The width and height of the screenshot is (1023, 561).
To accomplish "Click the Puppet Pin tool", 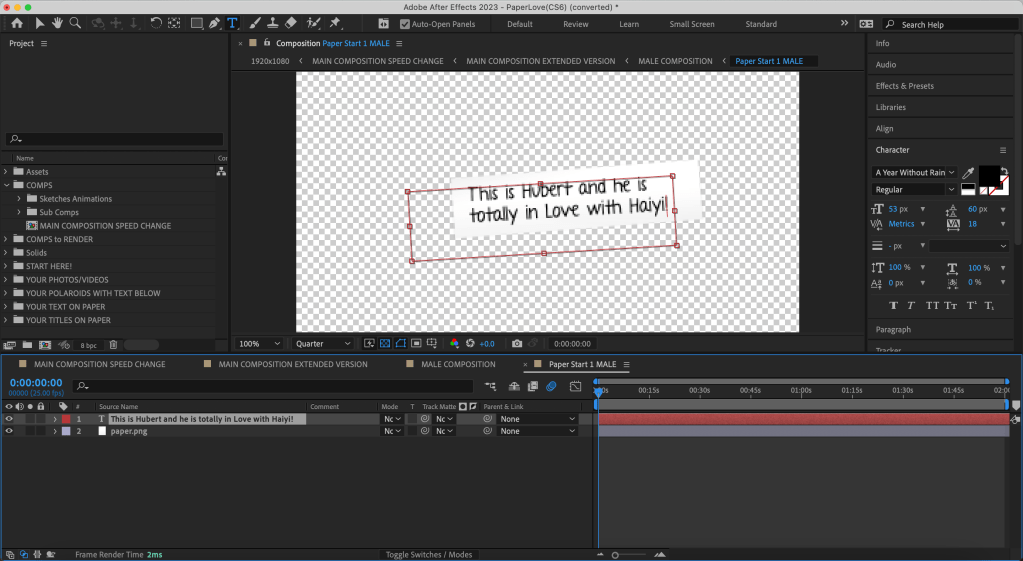I will (x=335, y=23).
